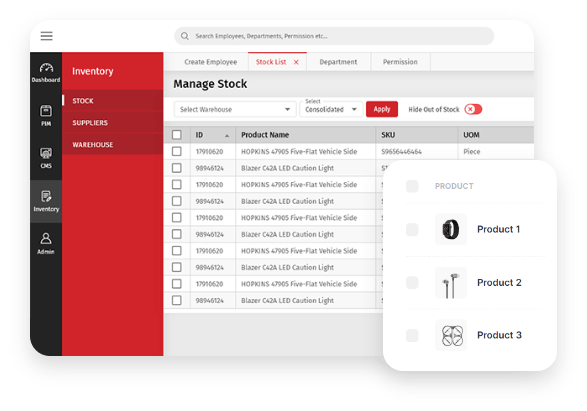Open the Consolidated select dropdown
Viewport: 587px width, 411px height.
(331, 109)
